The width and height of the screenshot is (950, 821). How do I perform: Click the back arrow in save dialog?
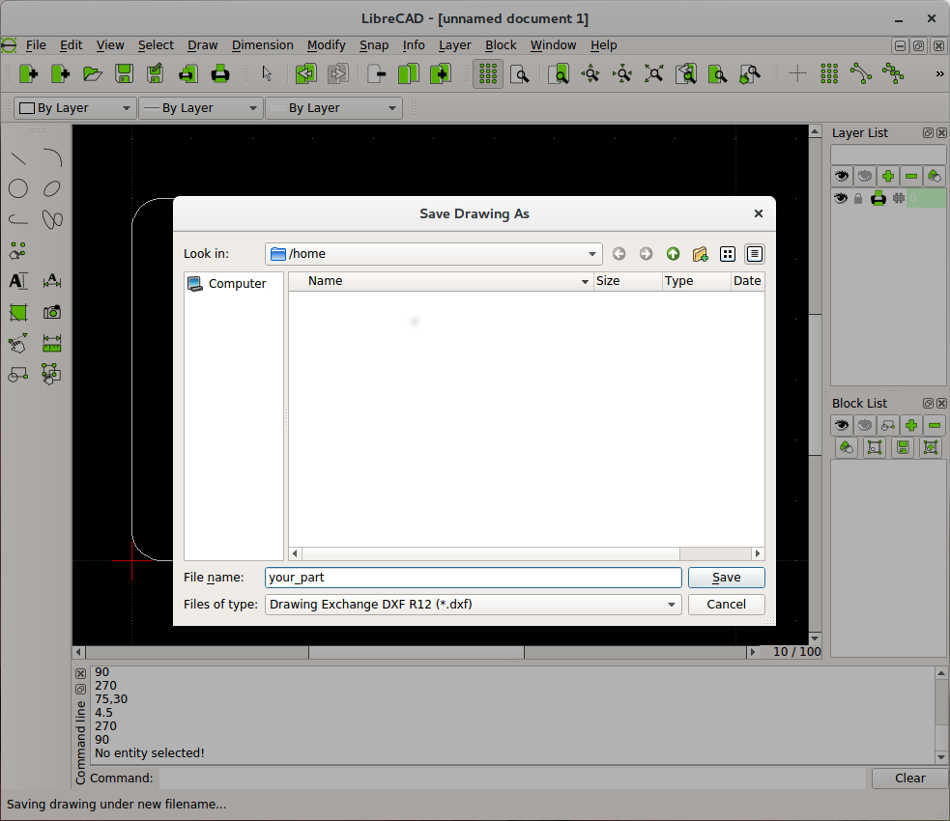[619, 254]
